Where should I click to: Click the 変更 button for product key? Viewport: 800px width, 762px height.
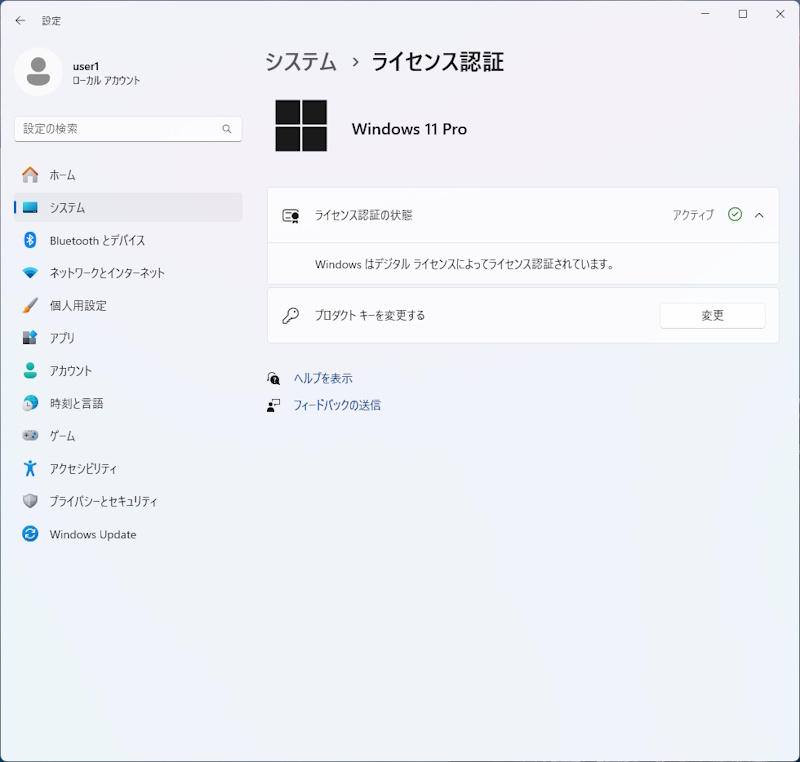(x=712, y=315)
